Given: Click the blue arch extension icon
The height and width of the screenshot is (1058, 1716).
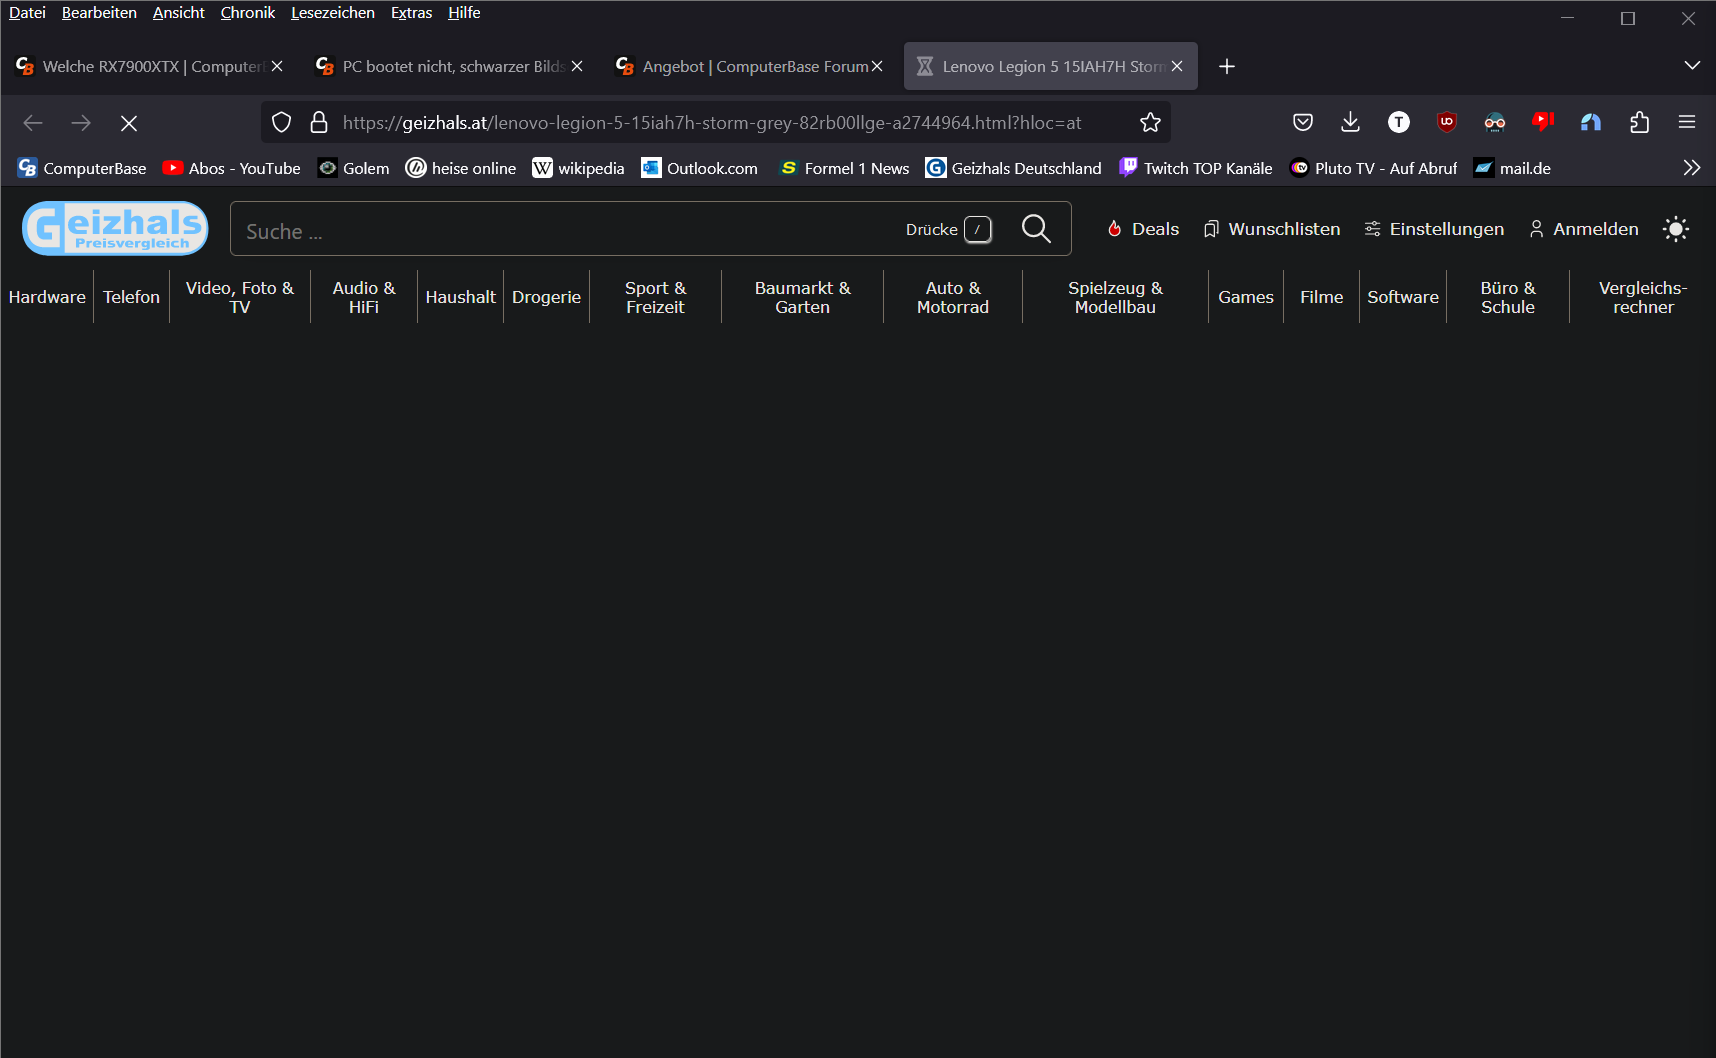Looking at the screenshot, I should coord(1591,122).
